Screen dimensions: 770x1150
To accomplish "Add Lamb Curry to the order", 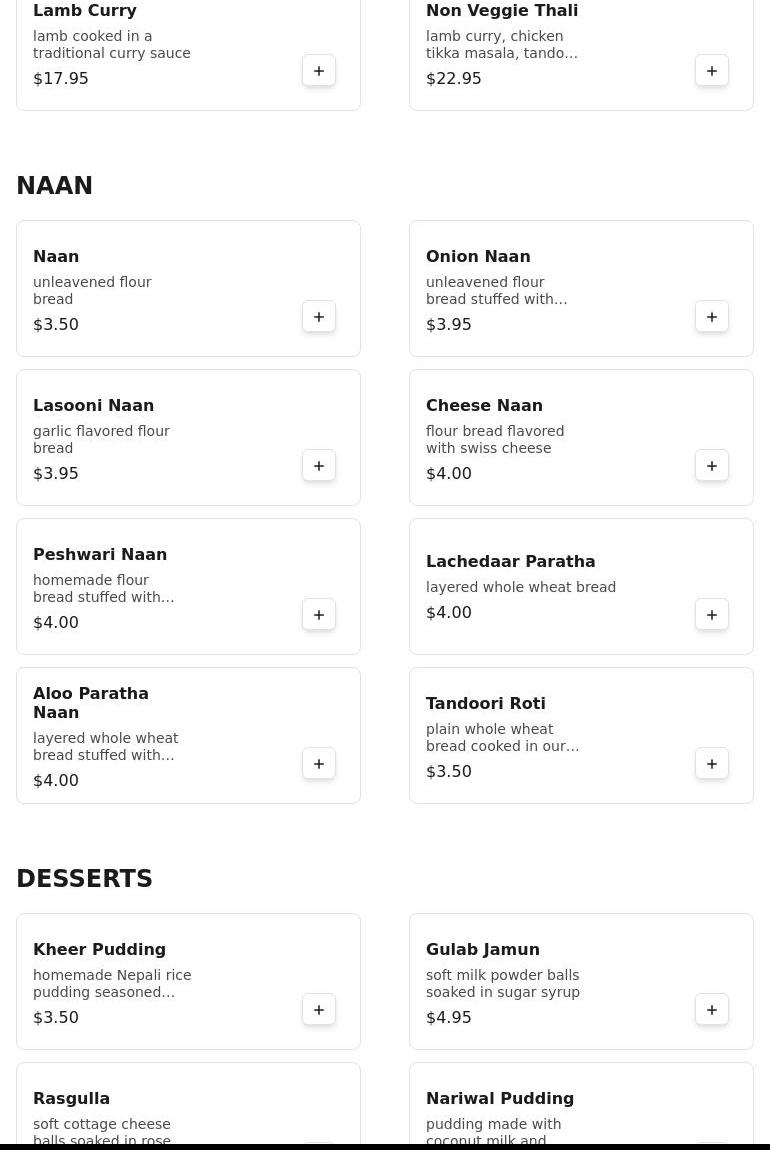I will click(x=318, y=70).
